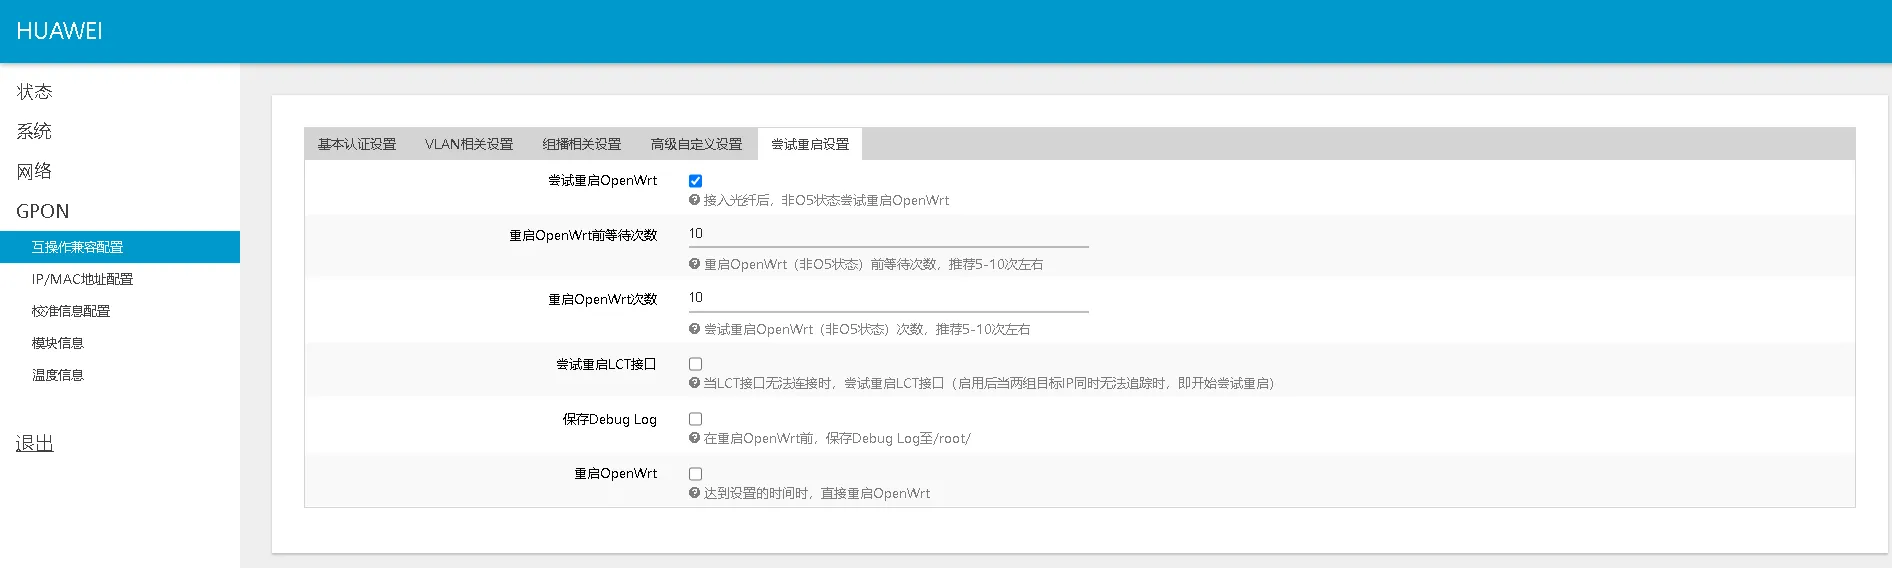Collapse the GPON sidebar section
This screenshot has width=1892, height=568.
[x=43, y=212]
